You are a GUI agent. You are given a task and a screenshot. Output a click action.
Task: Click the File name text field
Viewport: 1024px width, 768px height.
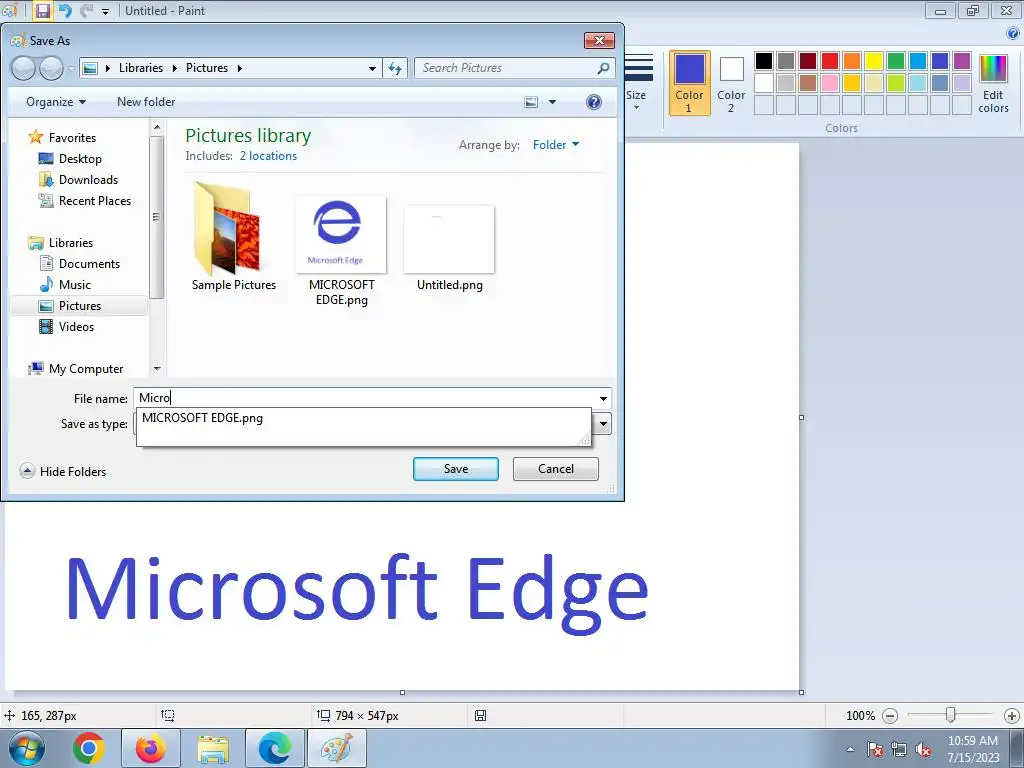coord(364,398)
